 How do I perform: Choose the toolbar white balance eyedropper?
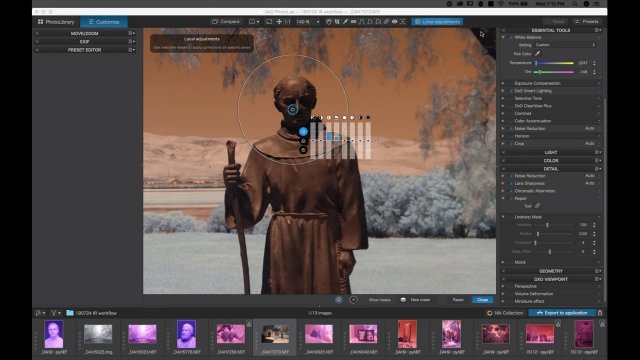click(x=345, y=22)
